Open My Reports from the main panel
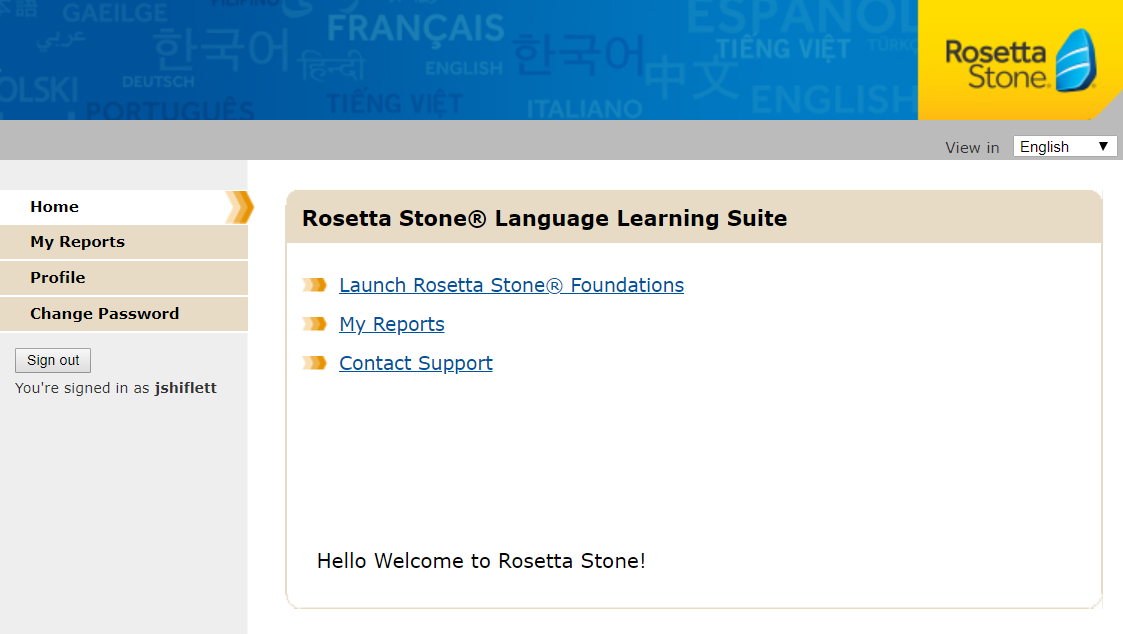Screen dimensions: 1123x634 tap(391, 324)
